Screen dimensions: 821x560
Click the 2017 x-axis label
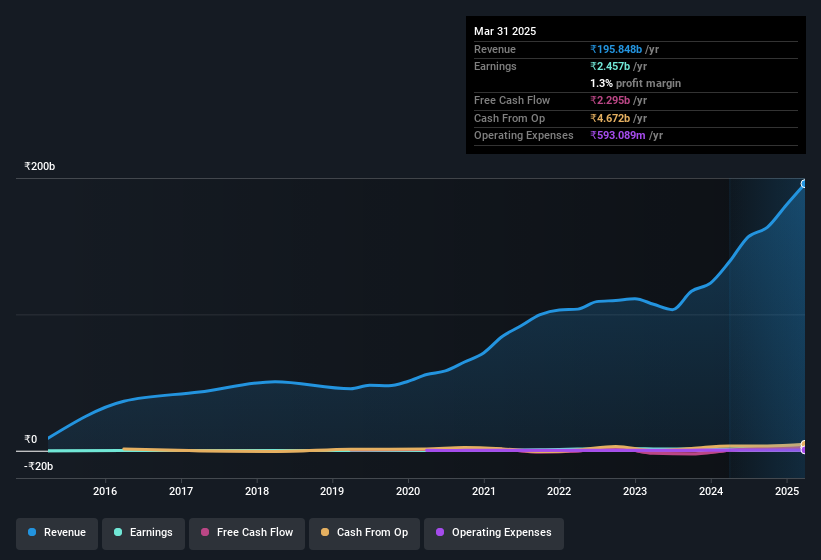click(181, 491)
